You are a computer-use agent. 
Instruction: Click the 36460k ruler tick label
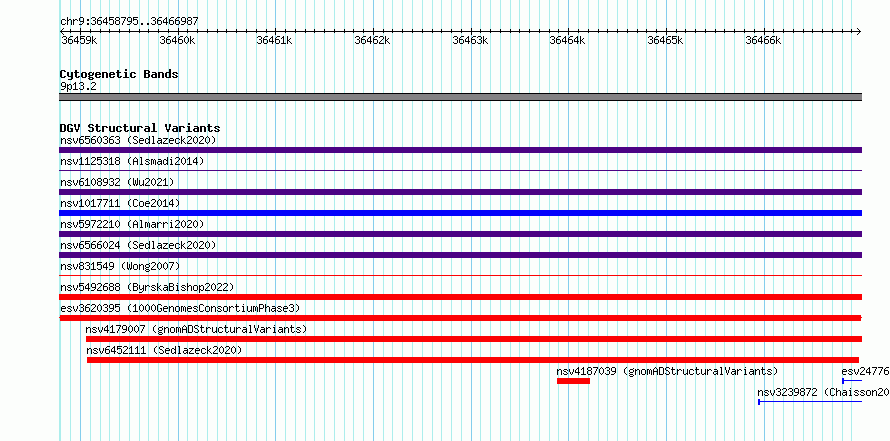pyautogui.click(x=178, y=40)
